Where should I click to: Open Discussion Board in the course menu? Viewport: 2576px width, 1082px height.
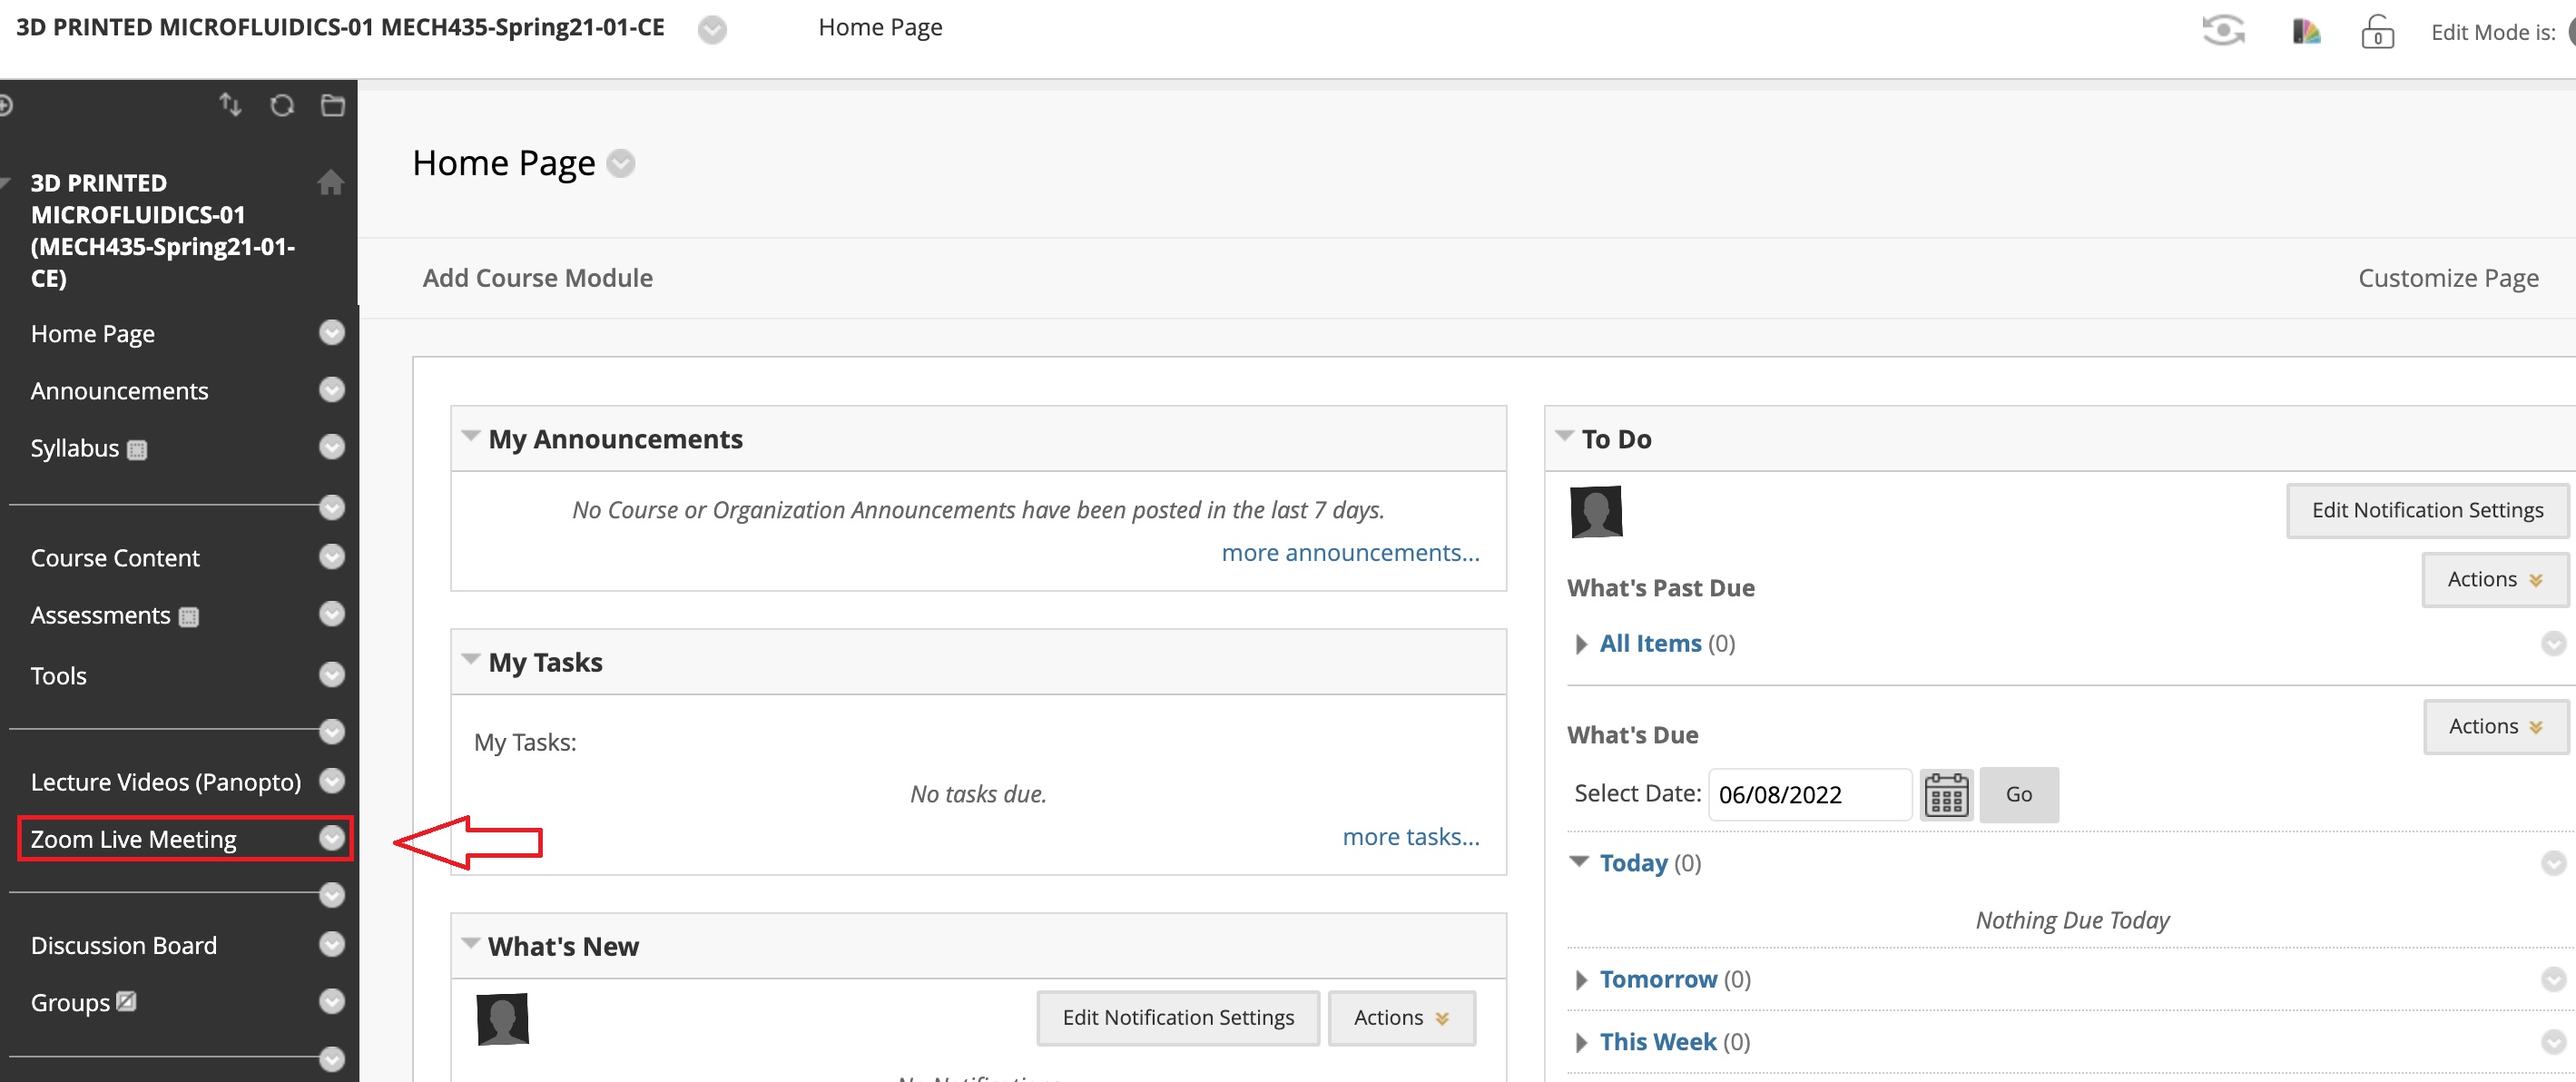(x=123, y=945)
